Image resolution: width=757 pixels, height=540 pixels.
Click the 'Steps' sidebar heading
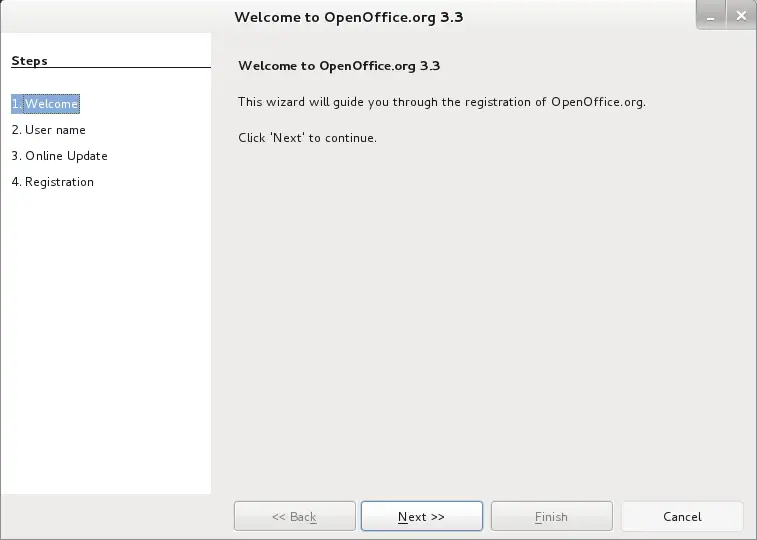click(29, 61)
